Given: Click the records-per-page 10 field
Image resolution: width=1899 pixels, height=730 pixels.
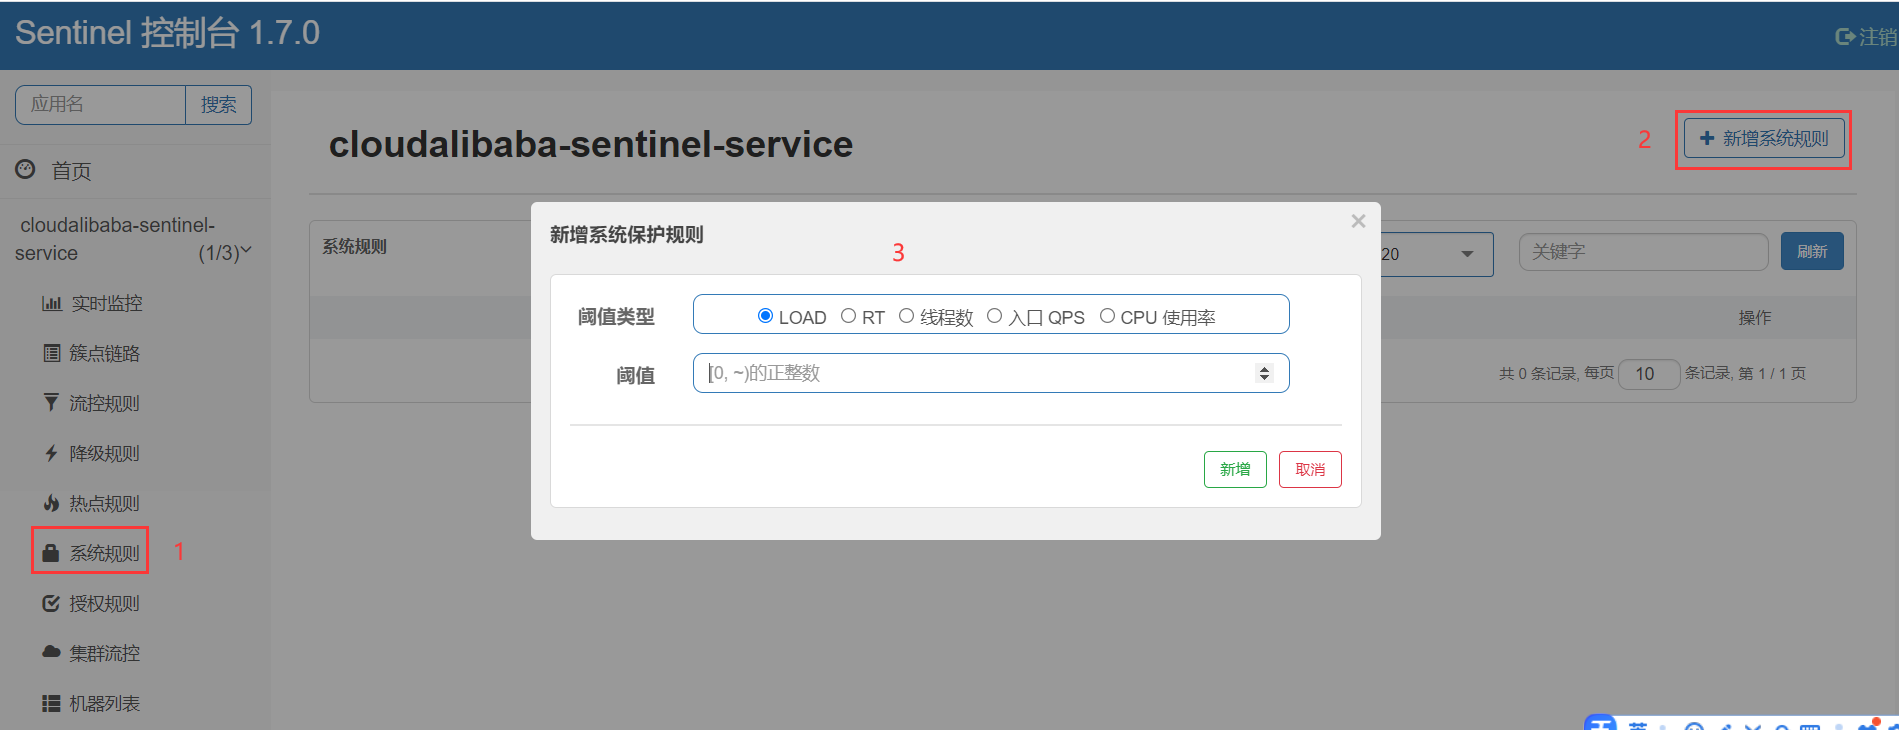Looking at the screenshot, I should point(1648,373).
